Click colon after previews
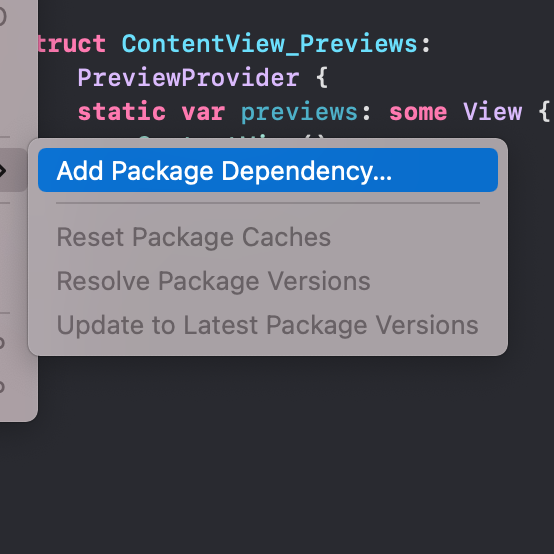The height and width of the screenshot is (554, 554). tap(366, 113)
